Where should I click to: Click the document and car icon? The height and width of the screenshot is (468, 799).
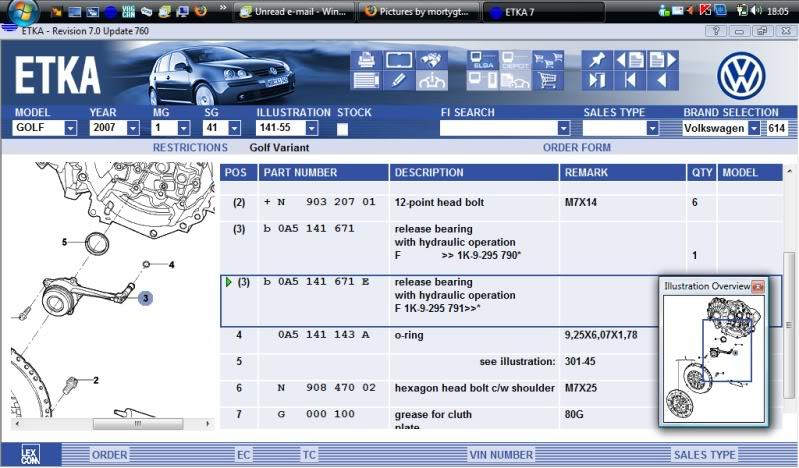[x=515, y=80]
